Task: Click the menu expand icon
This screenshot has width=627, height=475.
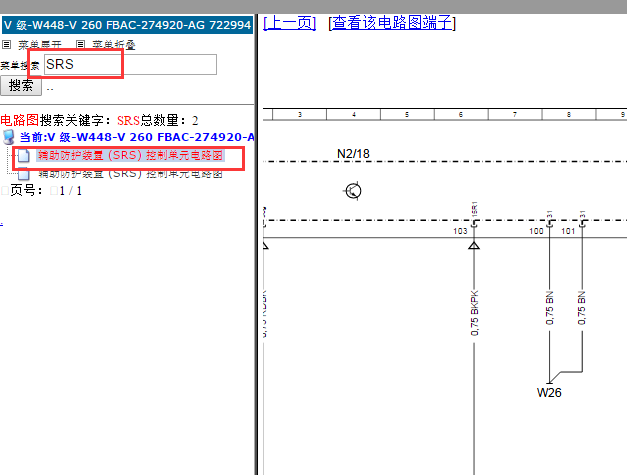Action: (6, 44)
